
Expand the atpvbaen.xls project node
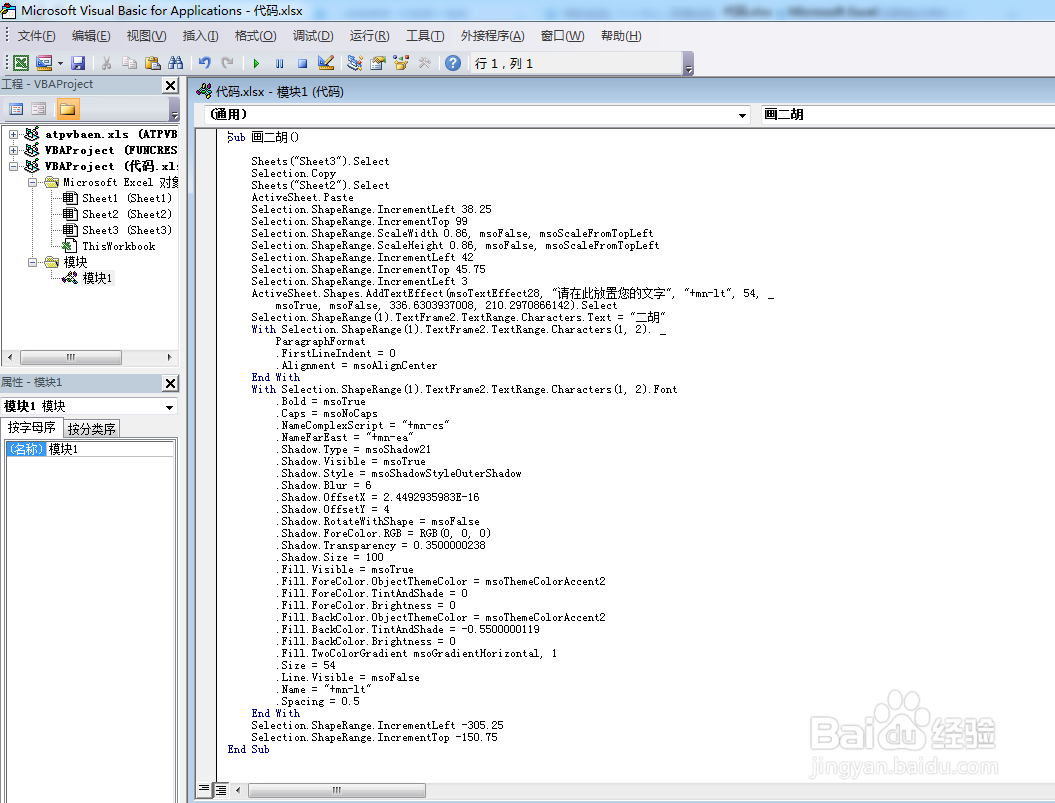tap(13, 134)
